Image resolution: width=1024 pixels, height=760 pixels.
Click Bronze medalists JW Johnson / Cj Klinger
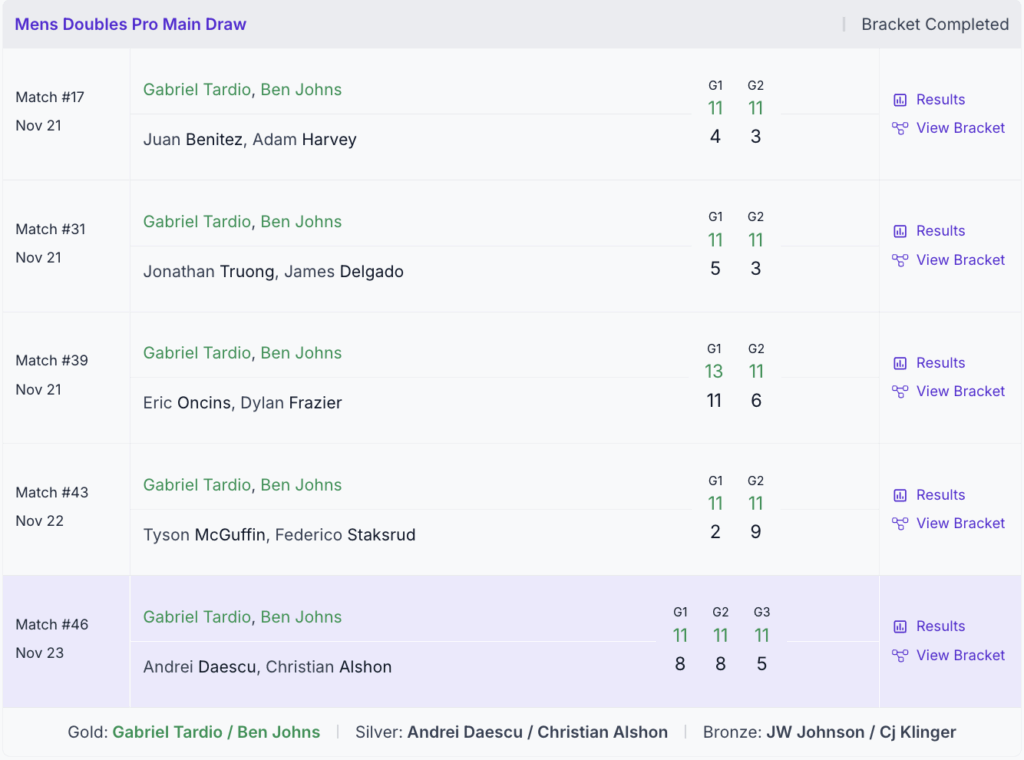pos(861,732)
